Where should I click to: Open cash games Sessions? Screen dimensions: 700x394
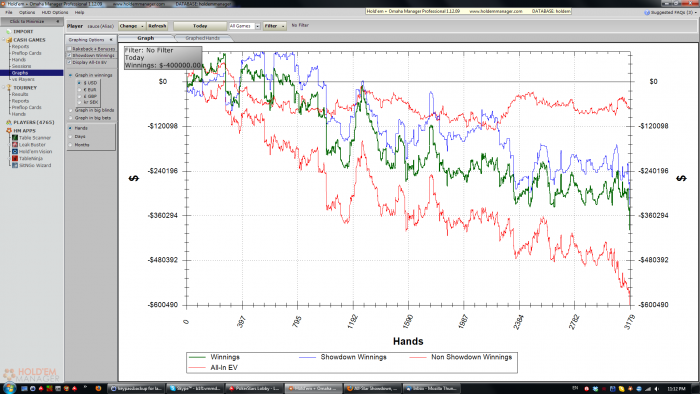pos(21,66)
